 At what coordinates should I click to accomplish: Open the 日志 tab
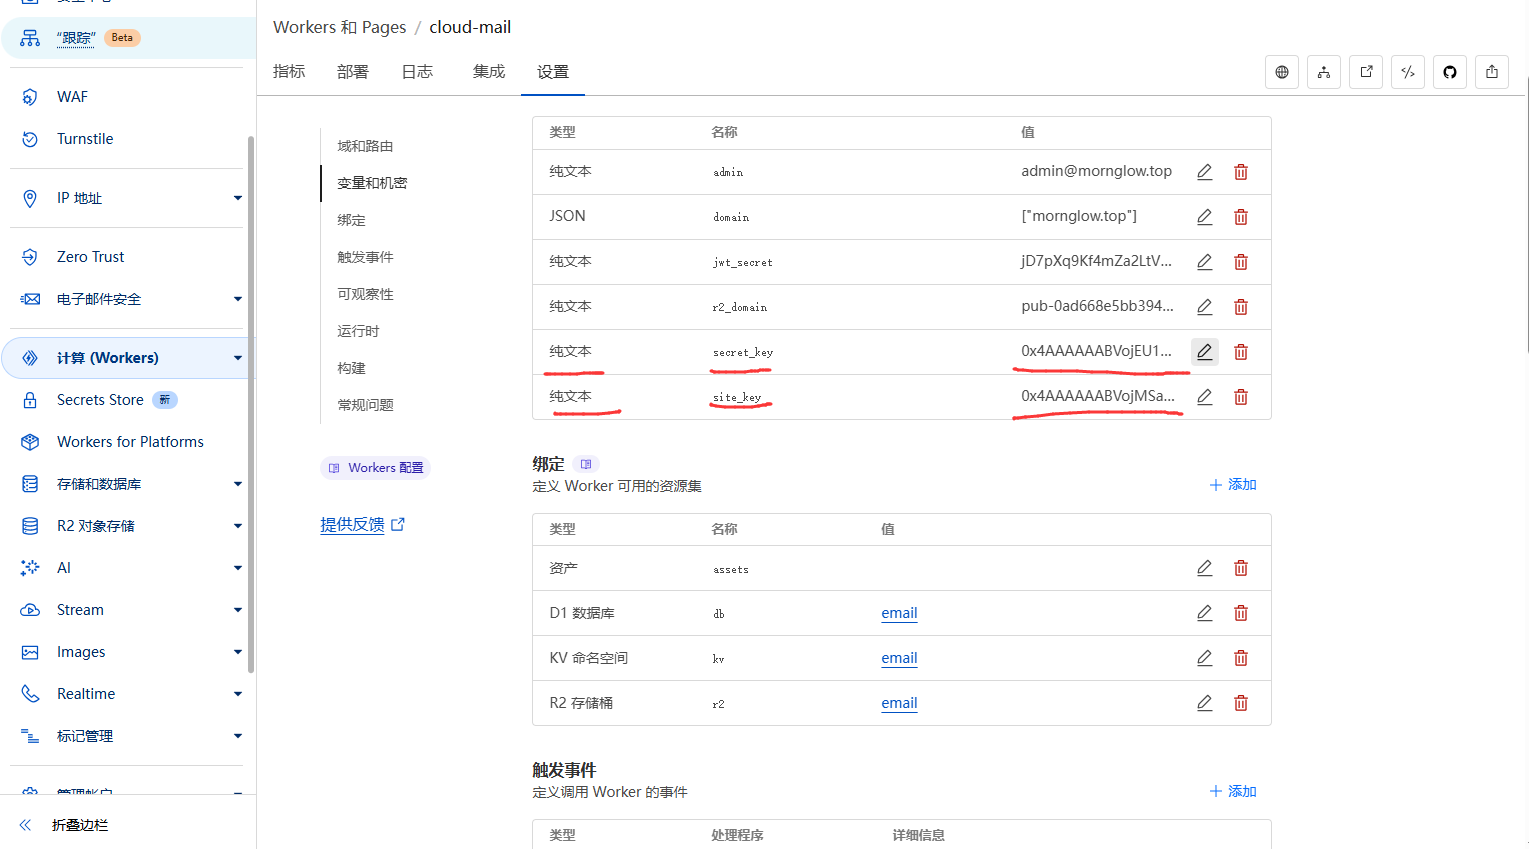(x=417, y=72)
